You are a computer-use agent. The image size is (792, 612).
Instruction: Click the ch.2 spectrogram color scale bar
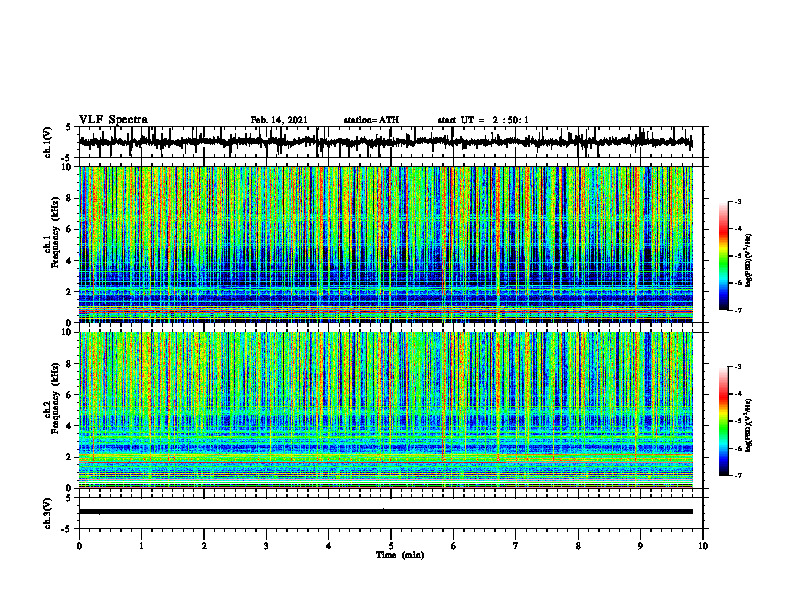724,421
